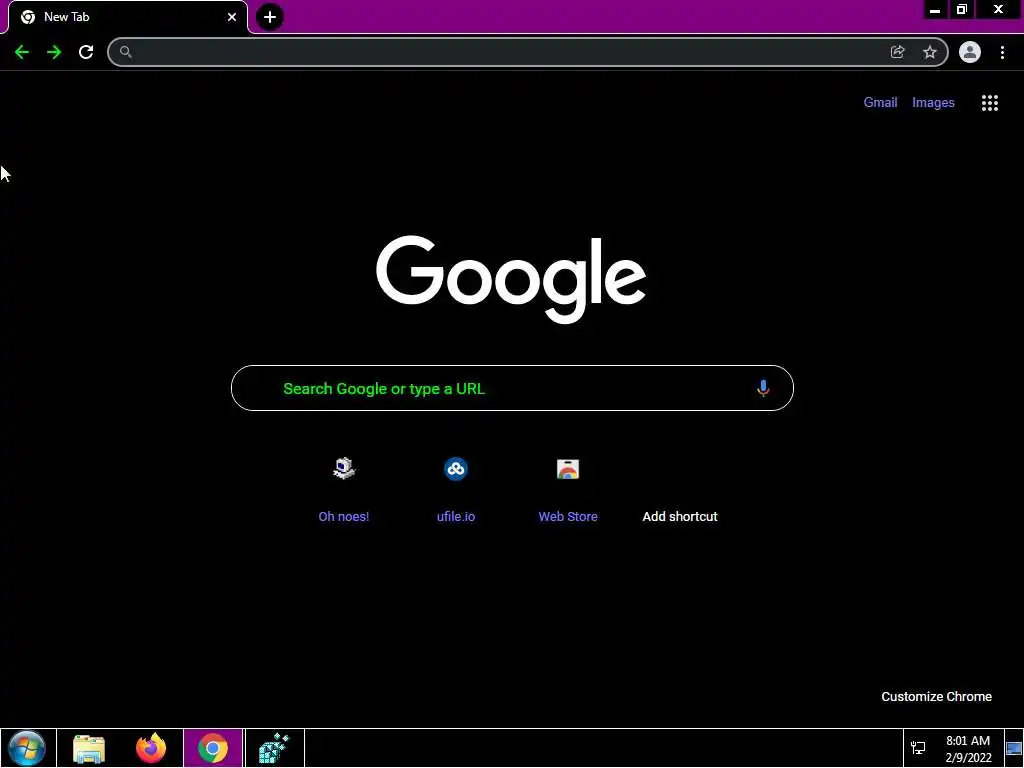The height and width of the screenshot is (768, 1024).
Task: Close the New Tab tab
Action: tap(232, 17)
